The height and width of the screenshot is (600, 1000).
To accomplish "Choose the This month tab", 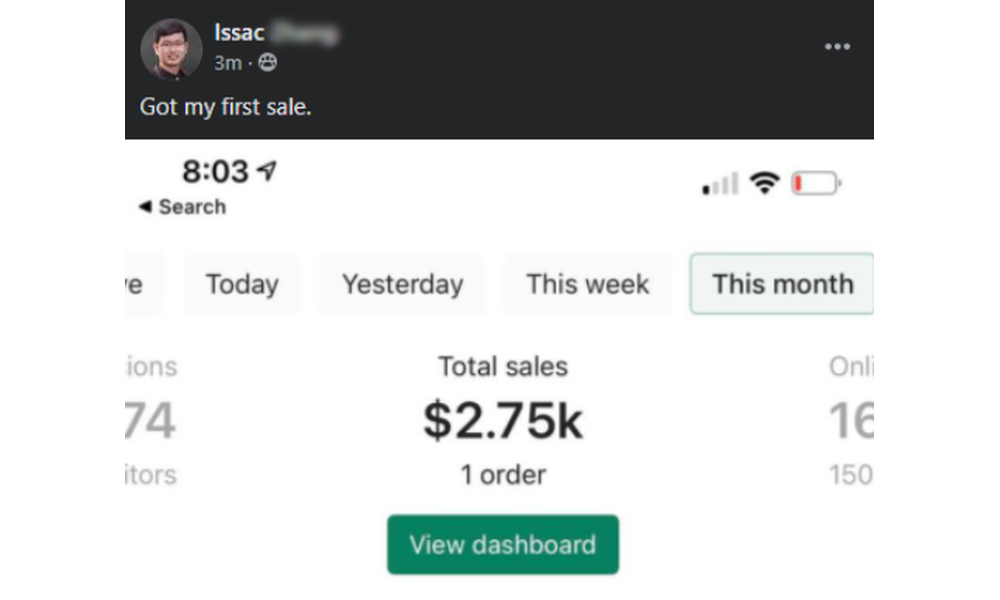I will [782, 284].
